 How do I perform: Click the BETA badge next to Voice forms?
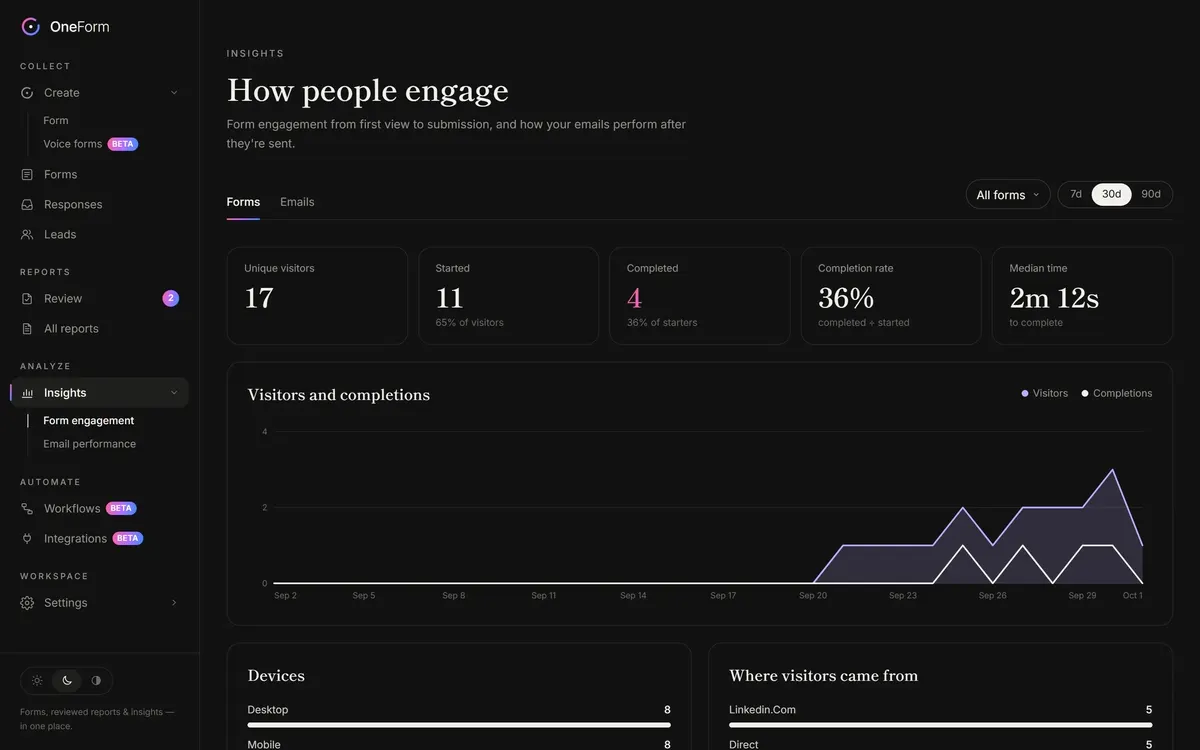[x=123, y=144]
